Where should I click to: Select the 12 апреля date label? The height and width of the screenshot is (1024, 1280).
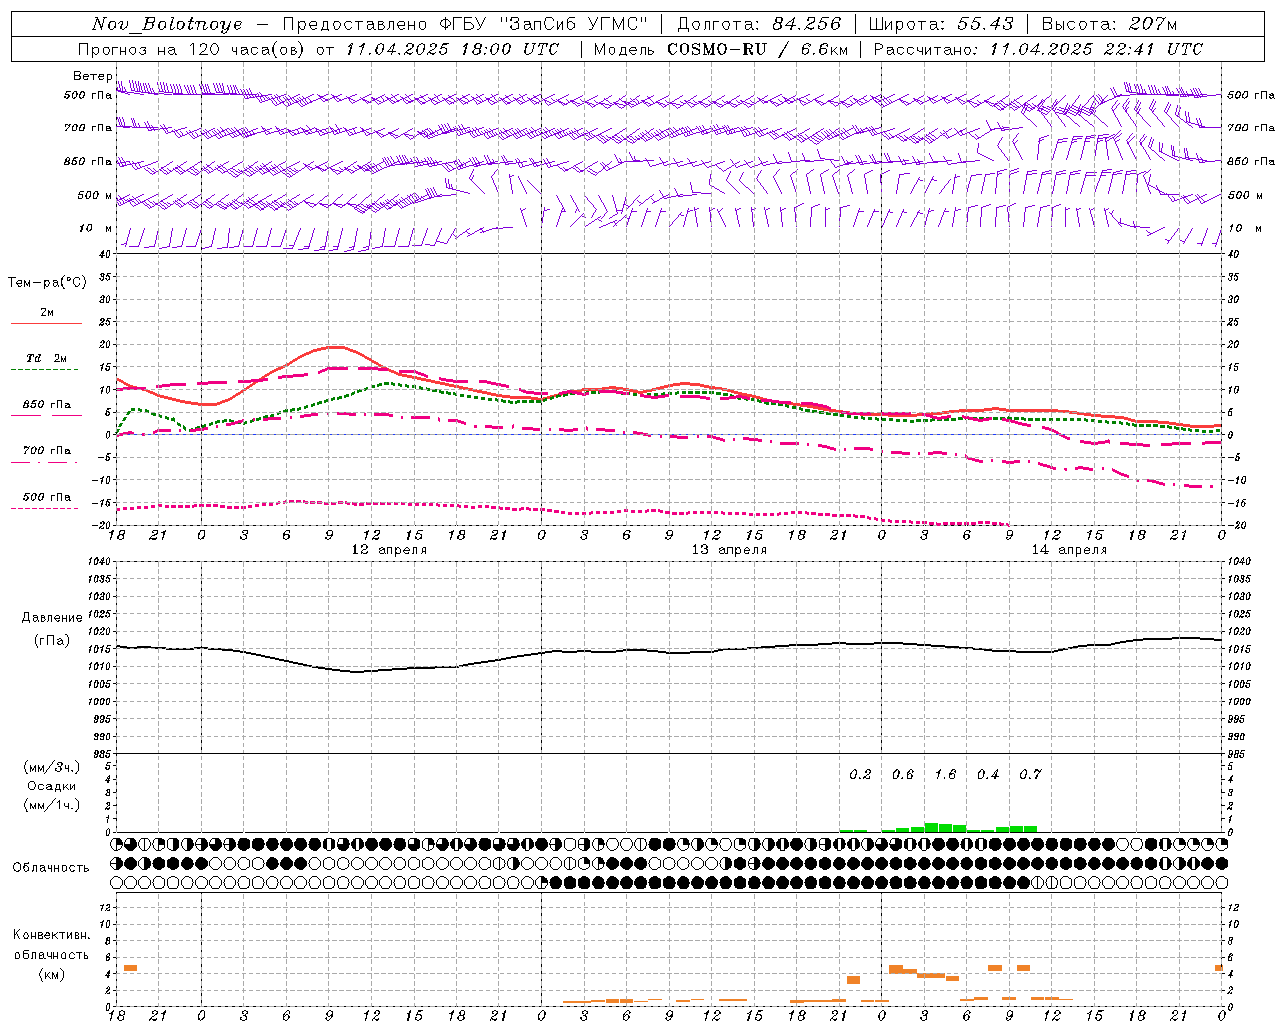[389, 550]
